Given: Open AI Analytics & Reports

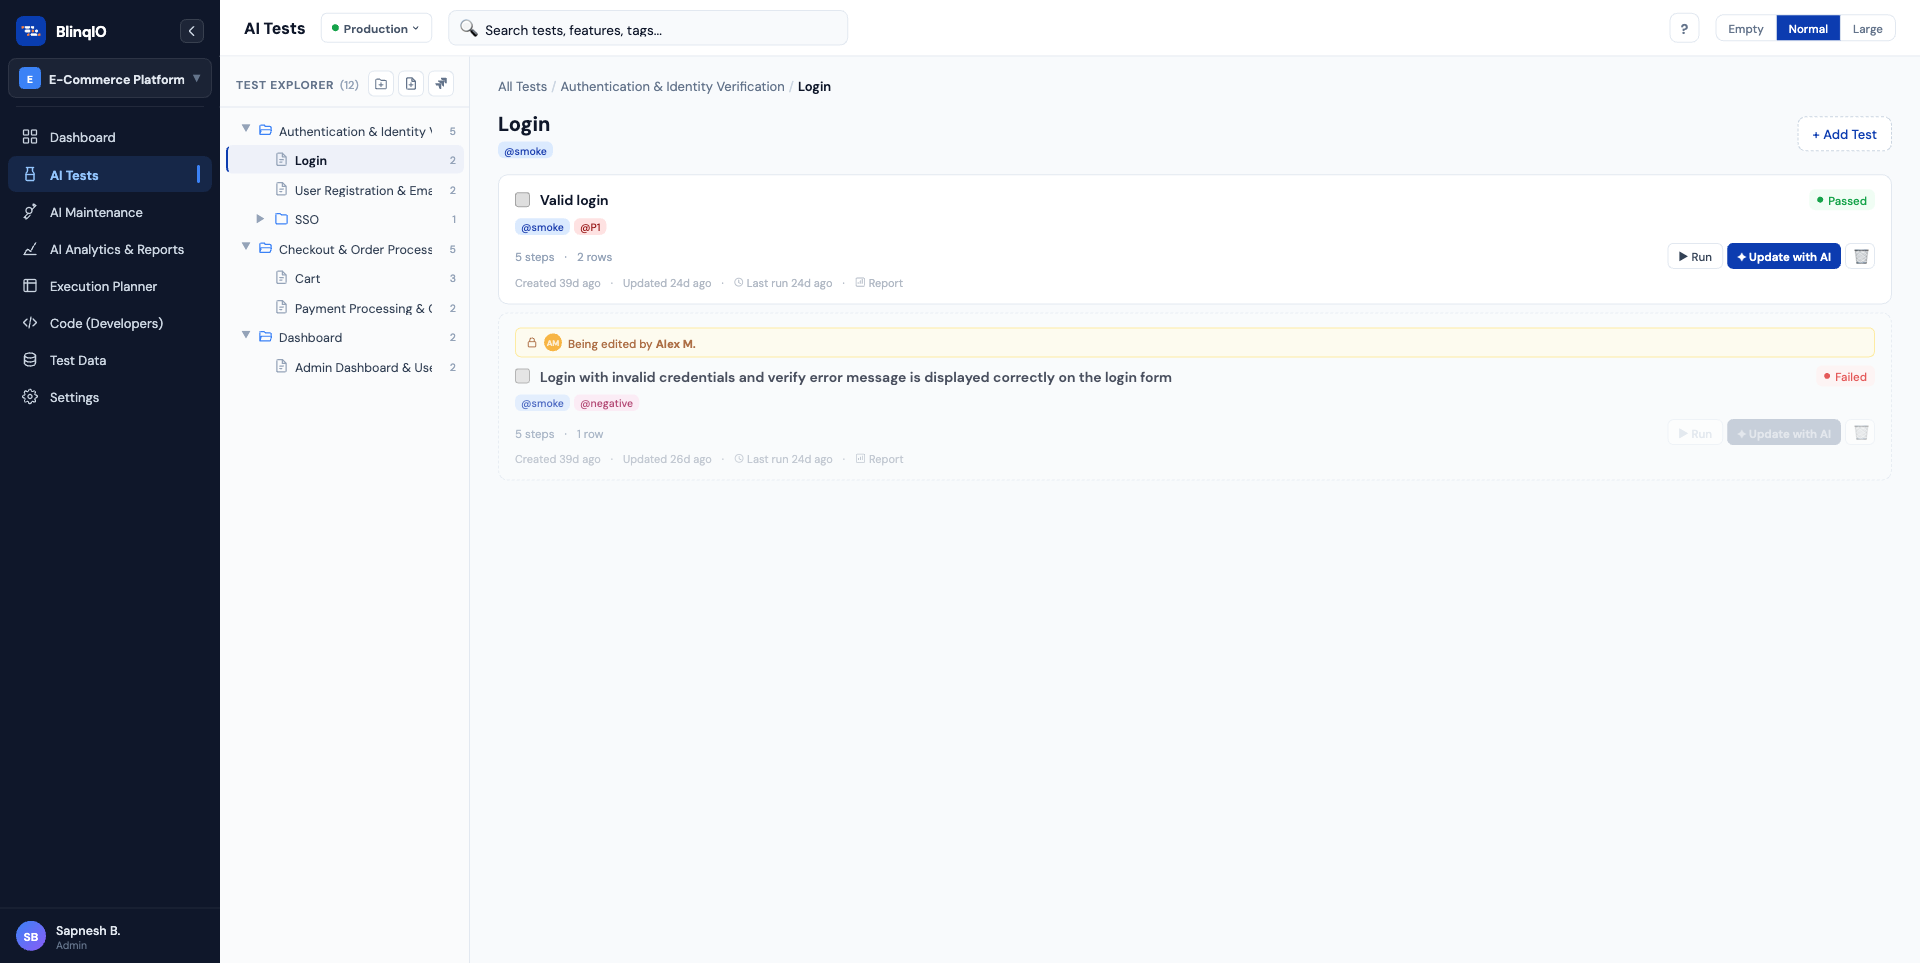Looking at the screenshot, I should click(x=117, y=249).
